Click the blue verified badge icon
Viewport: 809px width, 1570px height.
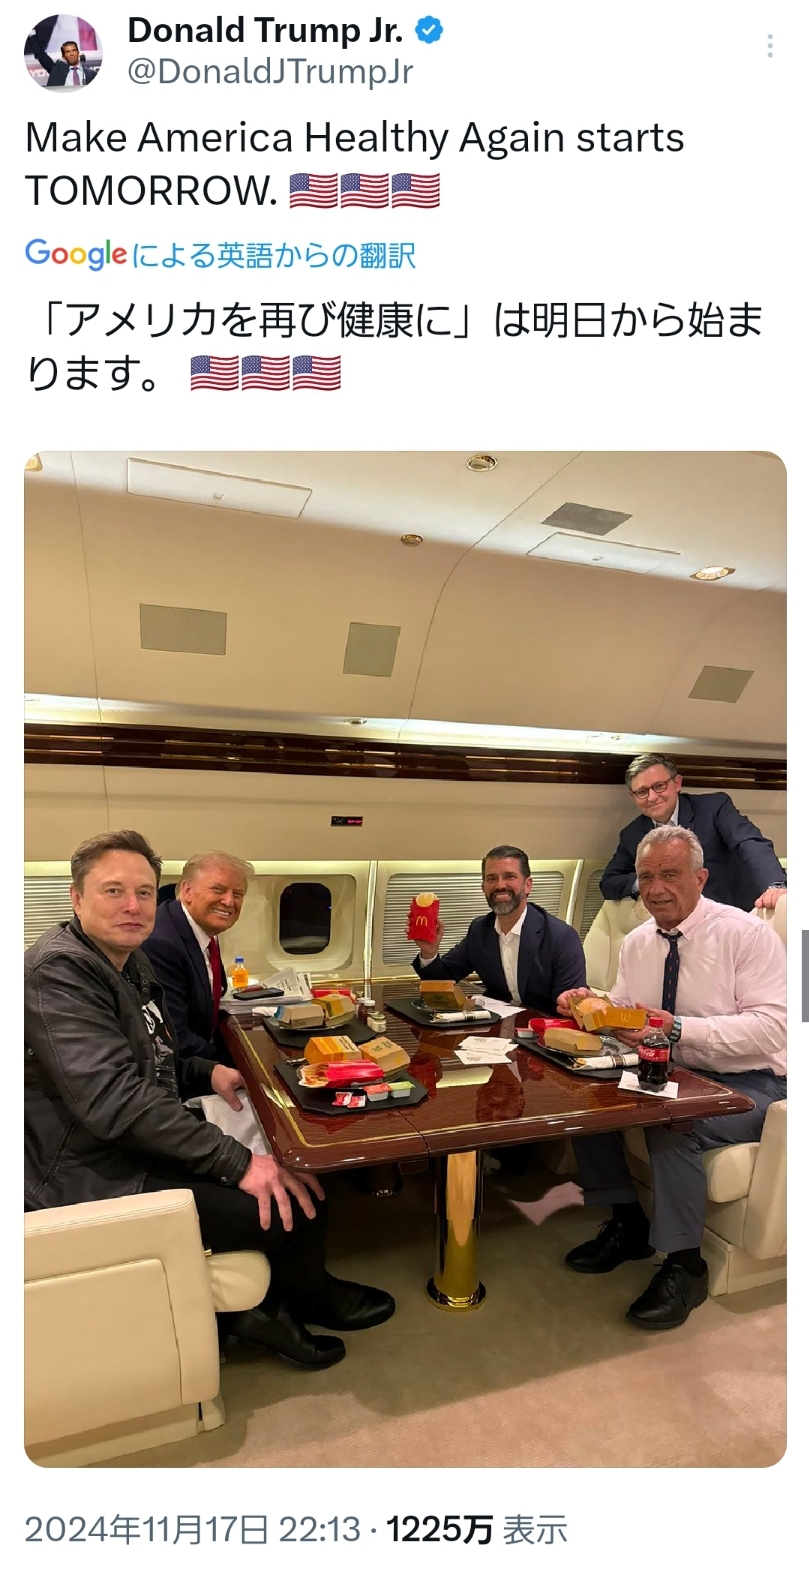tap(429, 31)
